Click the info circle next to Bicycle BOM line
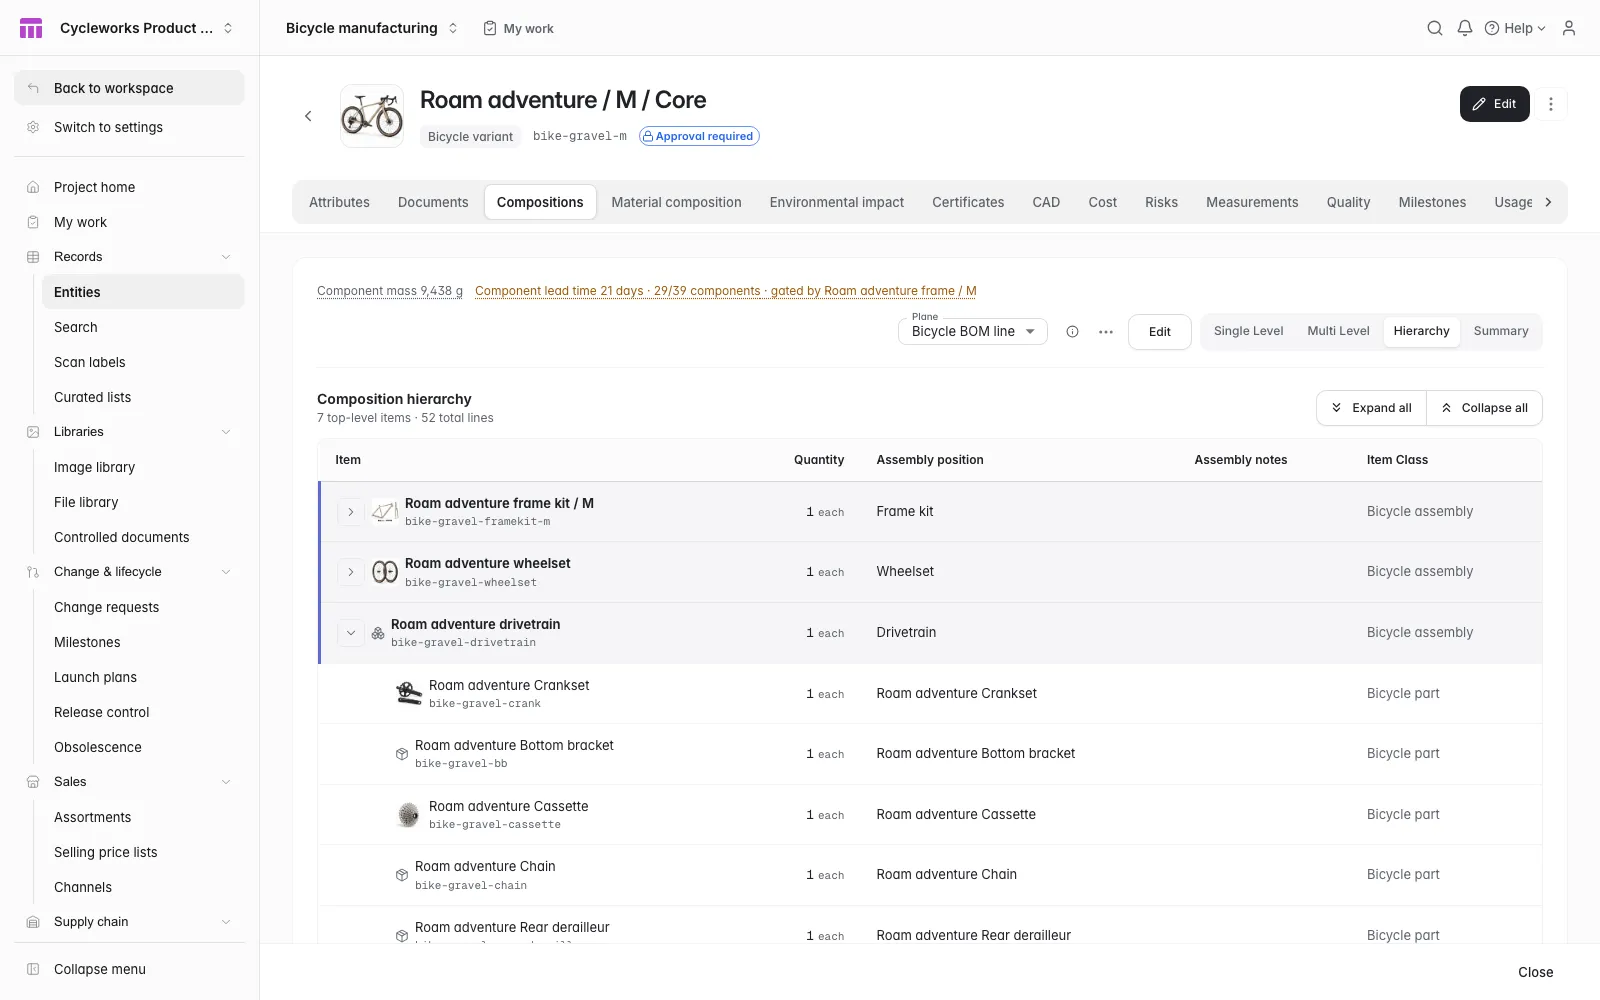The width and height of the screenshot is (1600, 1000). [1072, 332]
